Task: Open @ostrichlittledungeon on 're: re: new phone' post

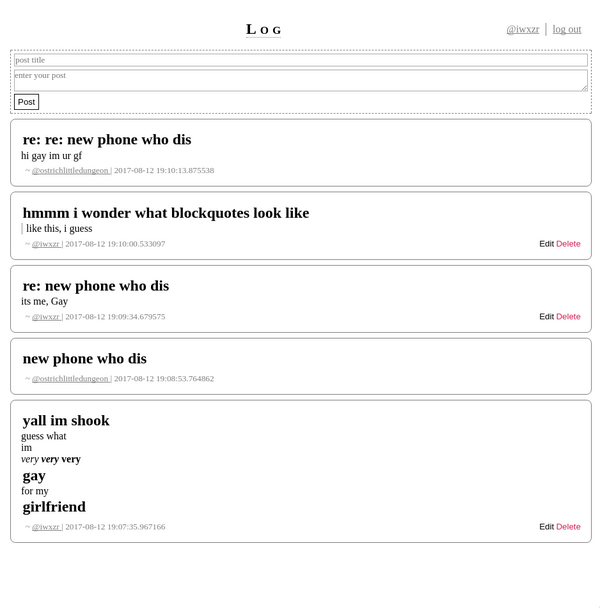Action: tap(71, 171)
